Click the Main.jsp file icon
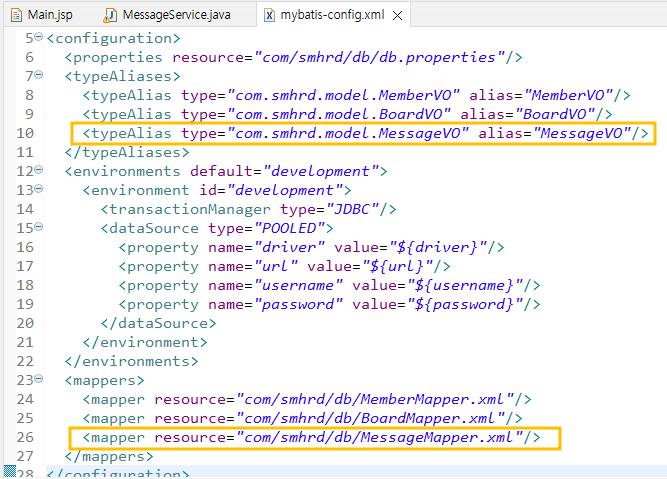Image resolution: width=667 pixels, height=479 pixels. click(x=16, y=15)
